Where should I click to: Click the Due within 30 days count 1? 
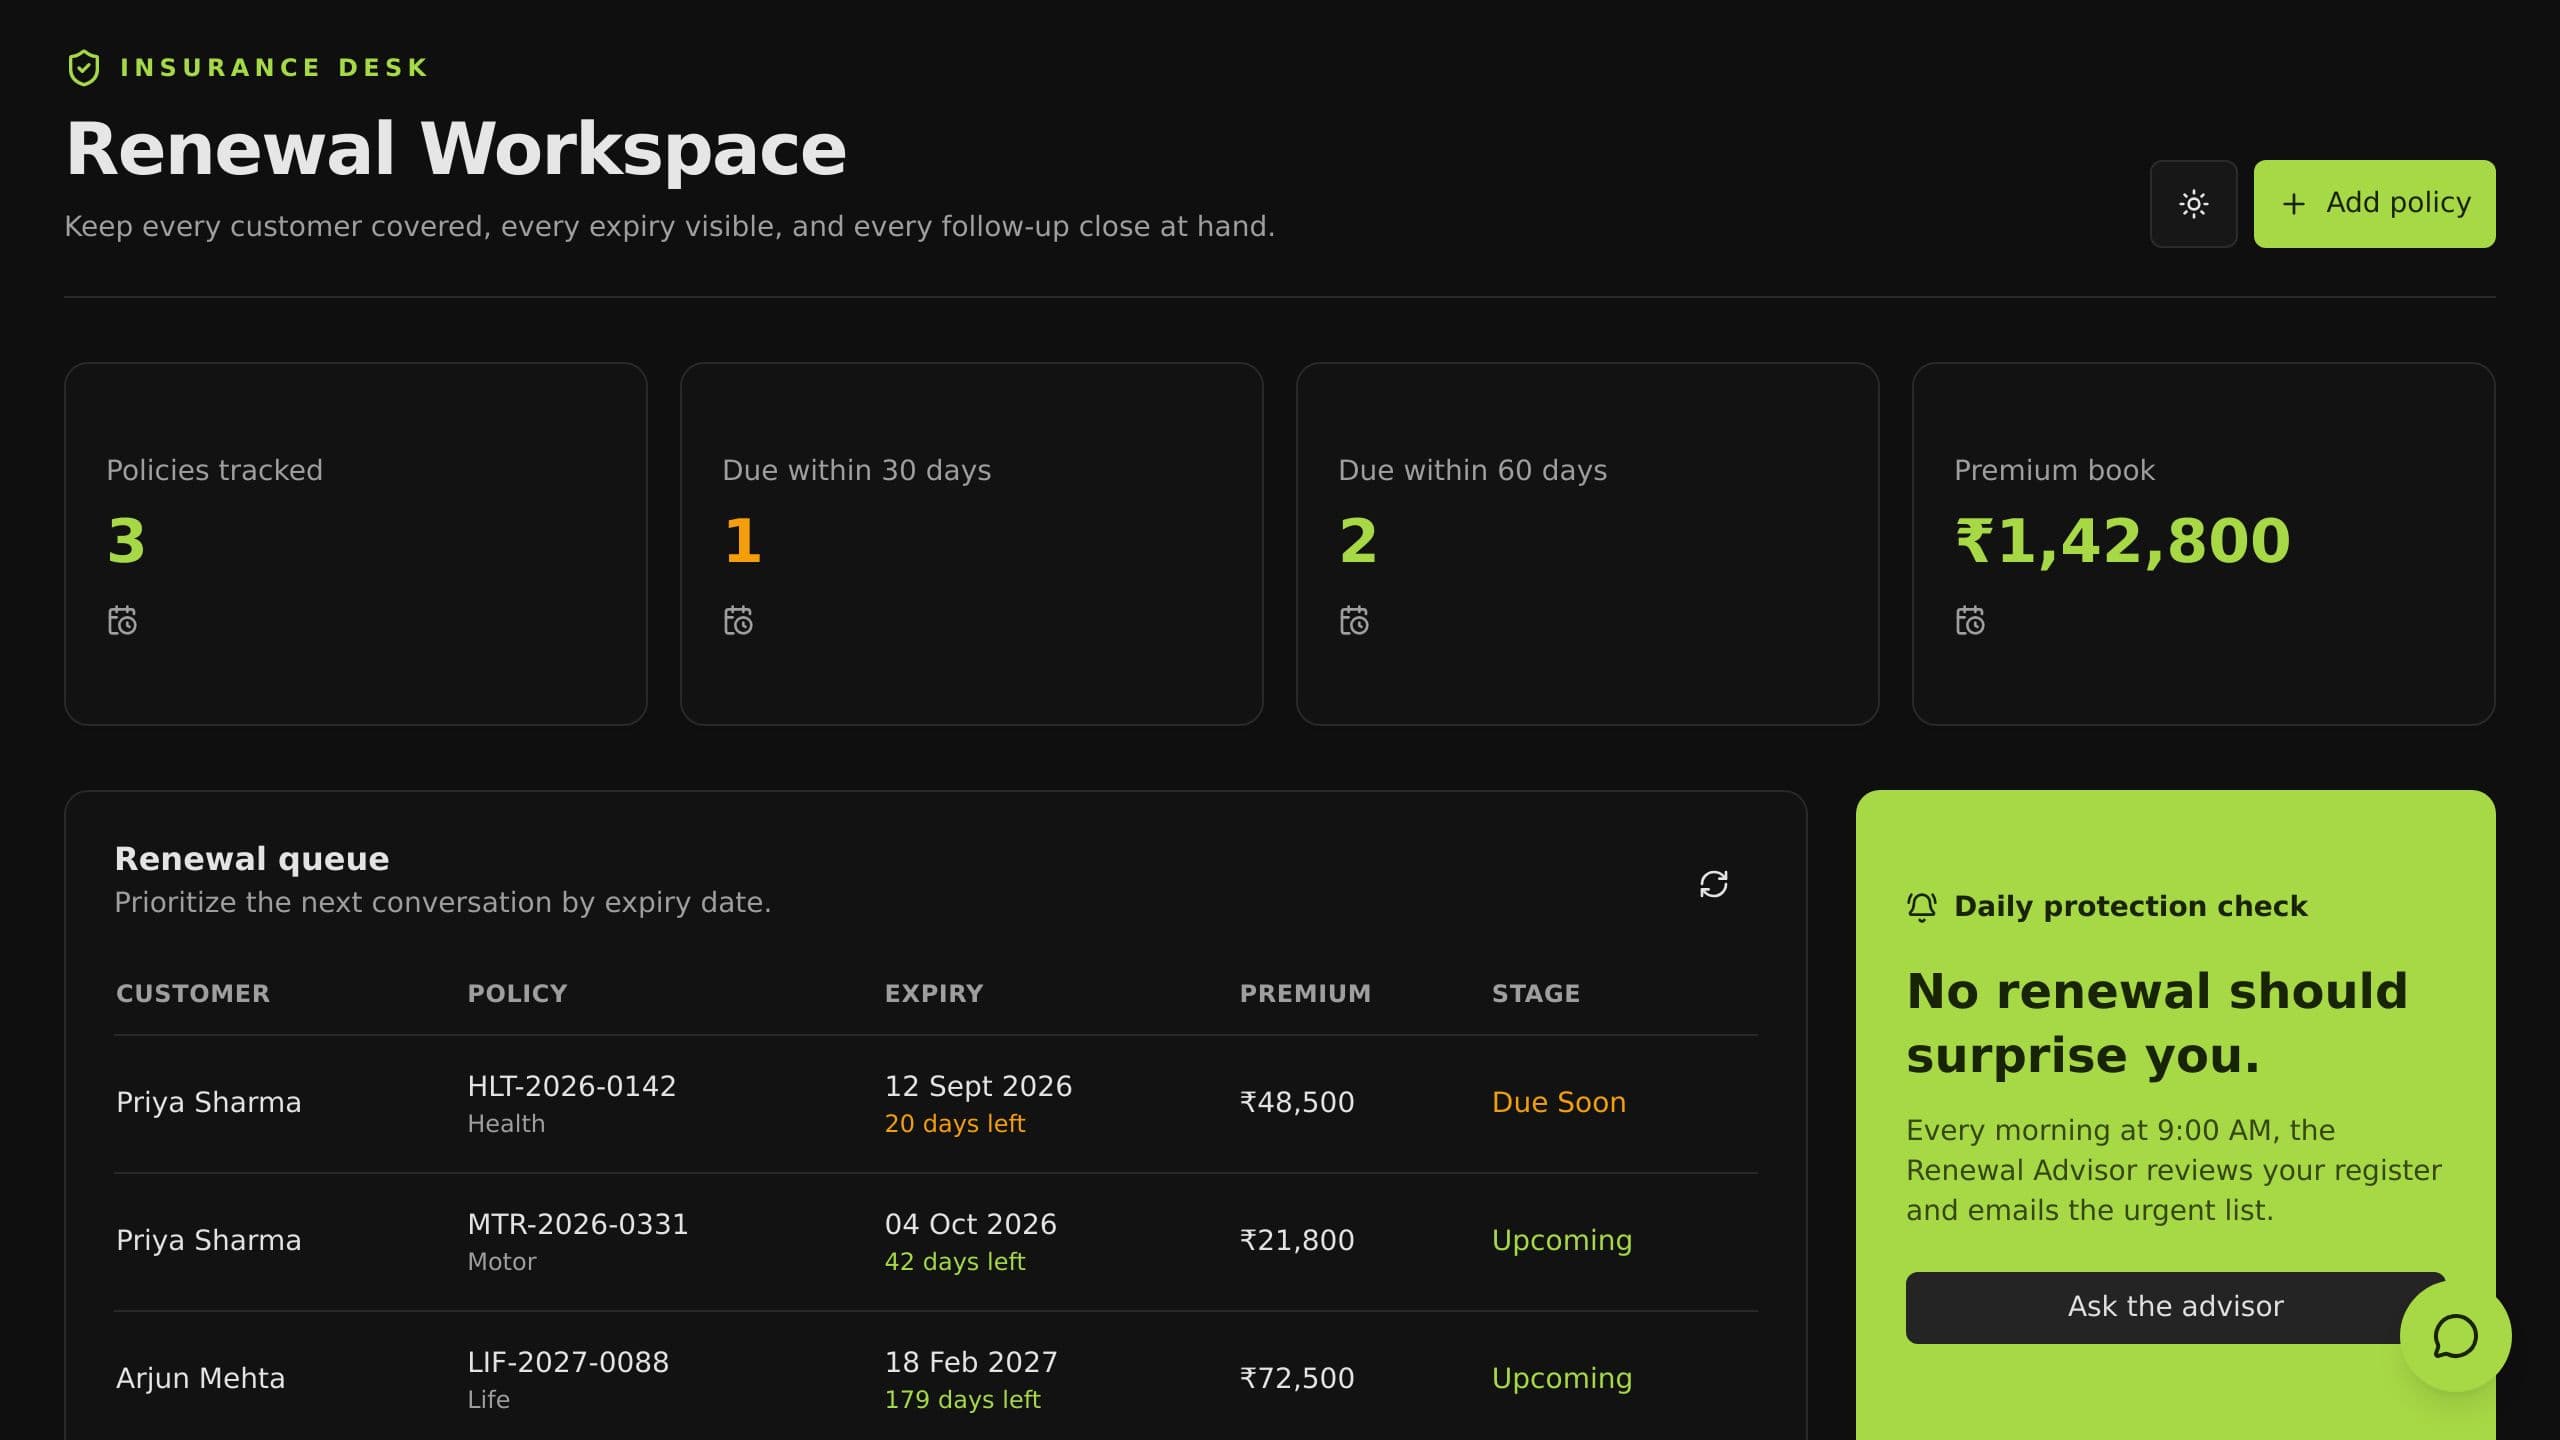743,540
